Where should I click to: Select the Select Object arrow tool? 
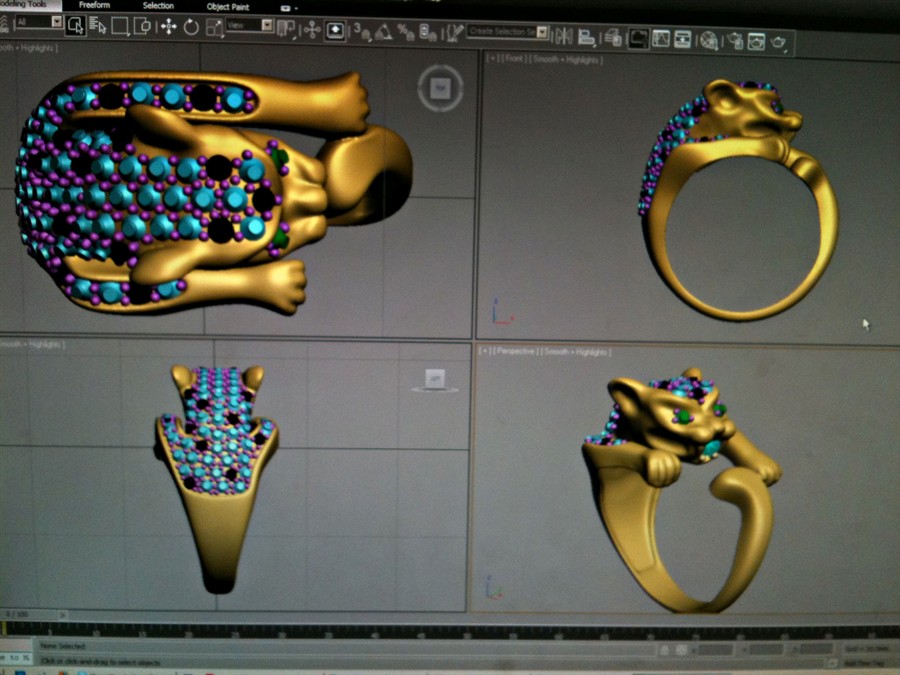tap(76, 25)
